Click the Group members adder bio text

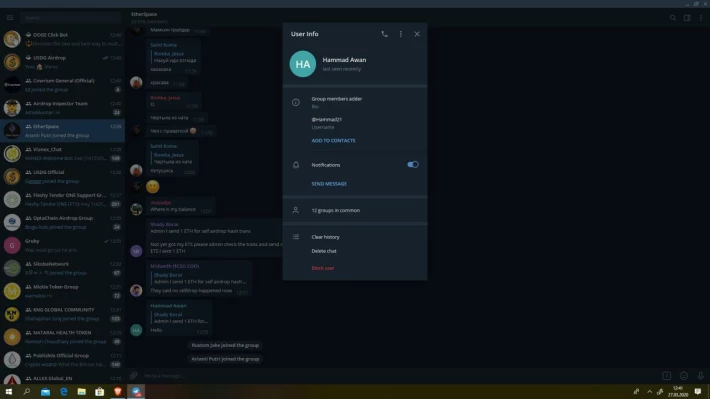[336, 99]
